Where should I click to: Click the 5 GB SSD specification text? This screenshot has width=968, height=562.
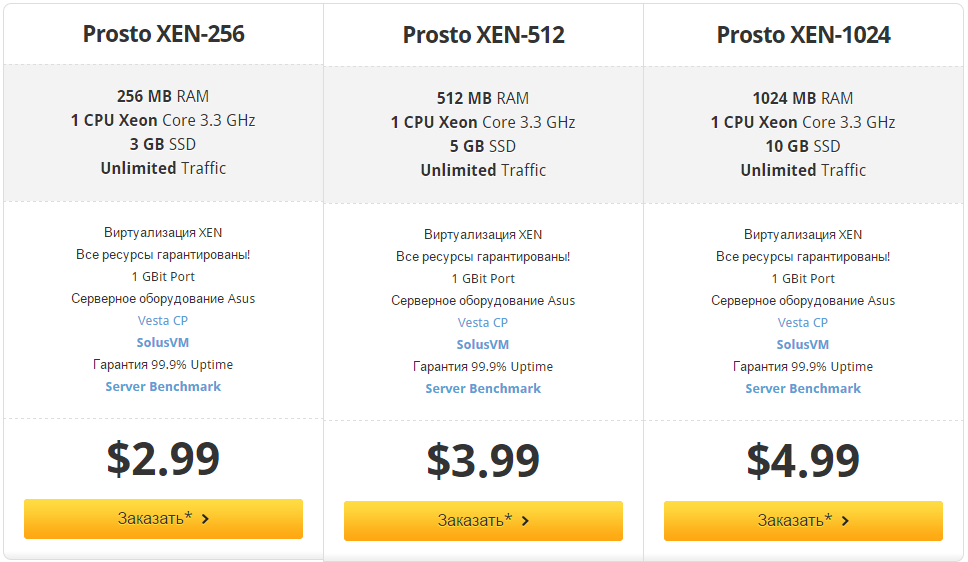coord(483,146)
